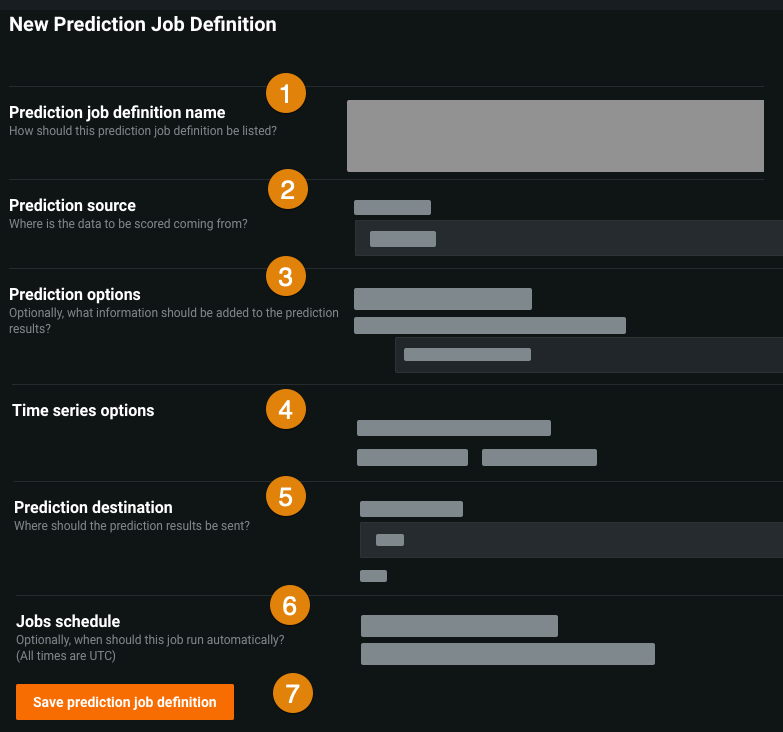Click the orange number 2 callout badge
This screenshot has width=783, height=732.
pos(288,189)
